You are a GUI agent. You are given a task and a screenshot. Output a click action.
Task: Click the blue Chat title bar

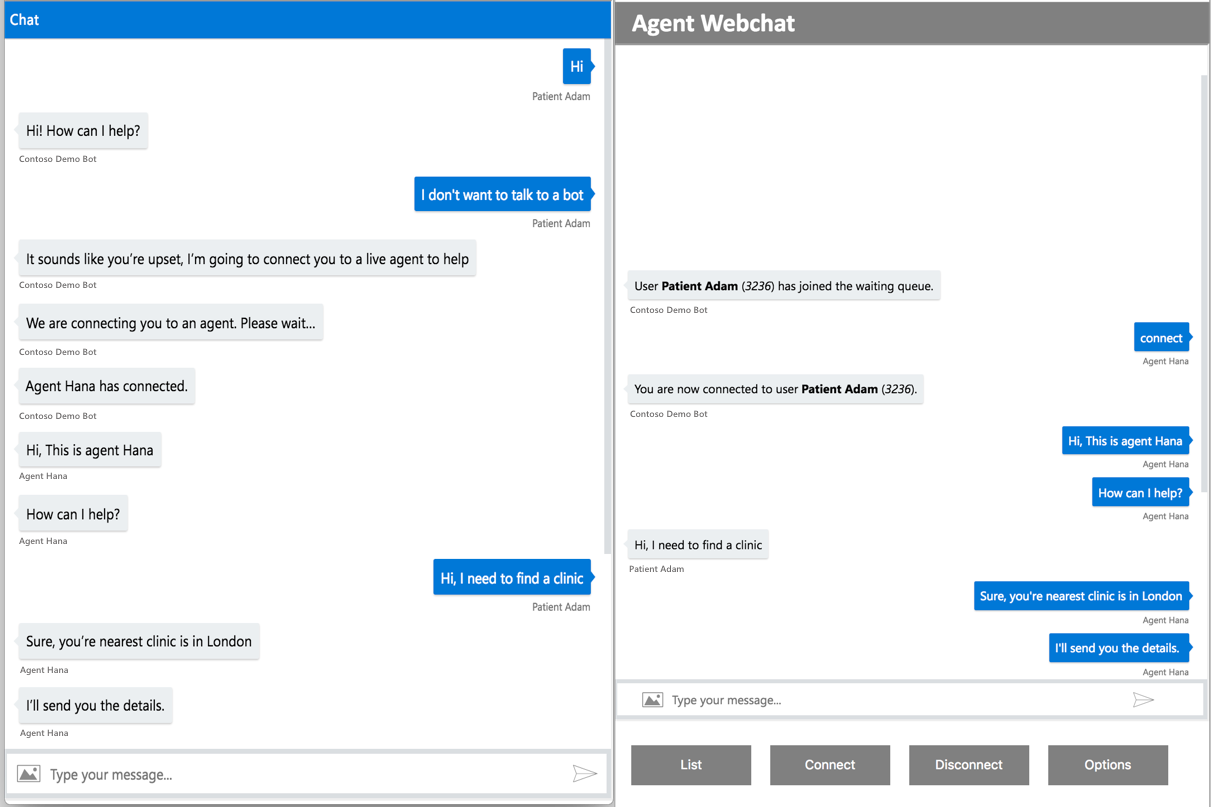pyautogui.click(x=300, y=19)
